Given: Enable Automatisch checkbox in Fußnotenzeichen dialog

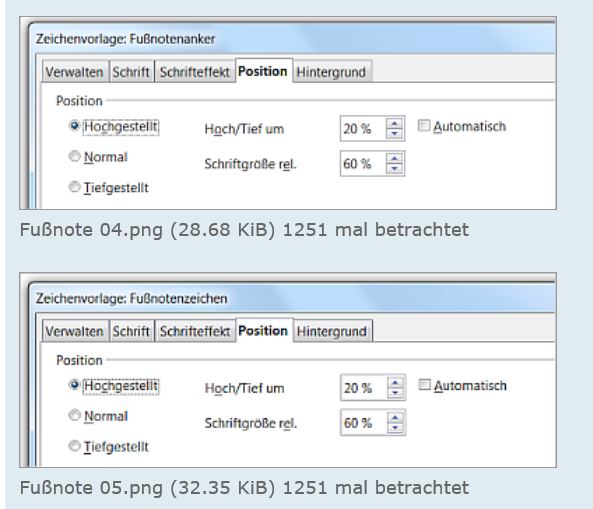Looking at the screenshot, I should click(x=424, y=385).
